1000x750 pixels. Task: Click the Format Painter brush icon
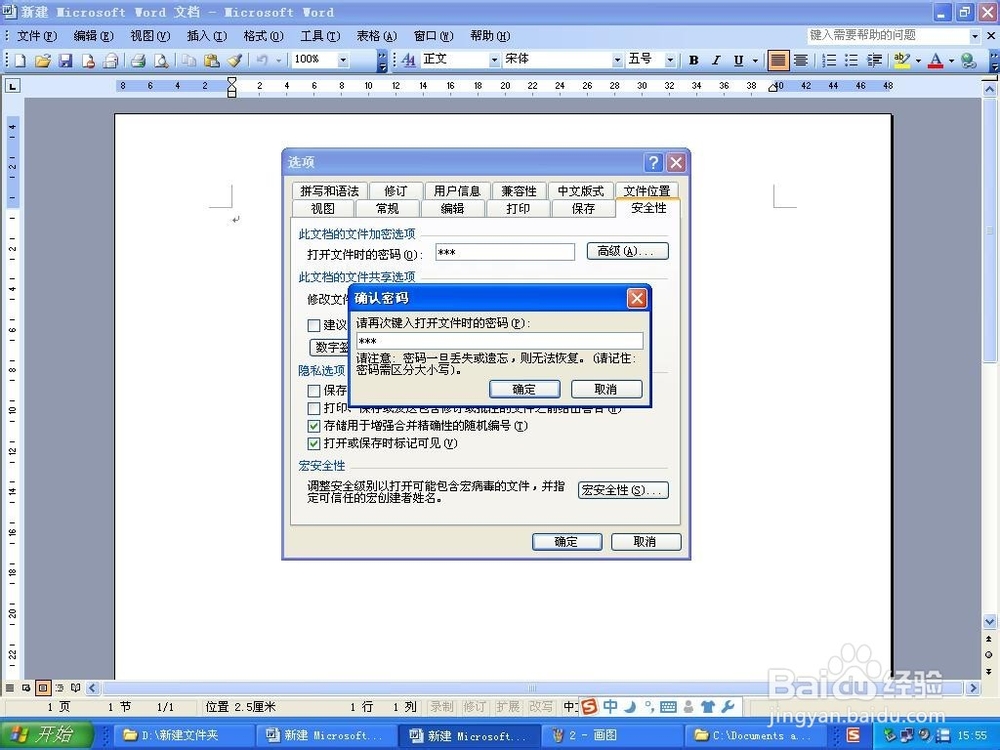coord(235,61)
